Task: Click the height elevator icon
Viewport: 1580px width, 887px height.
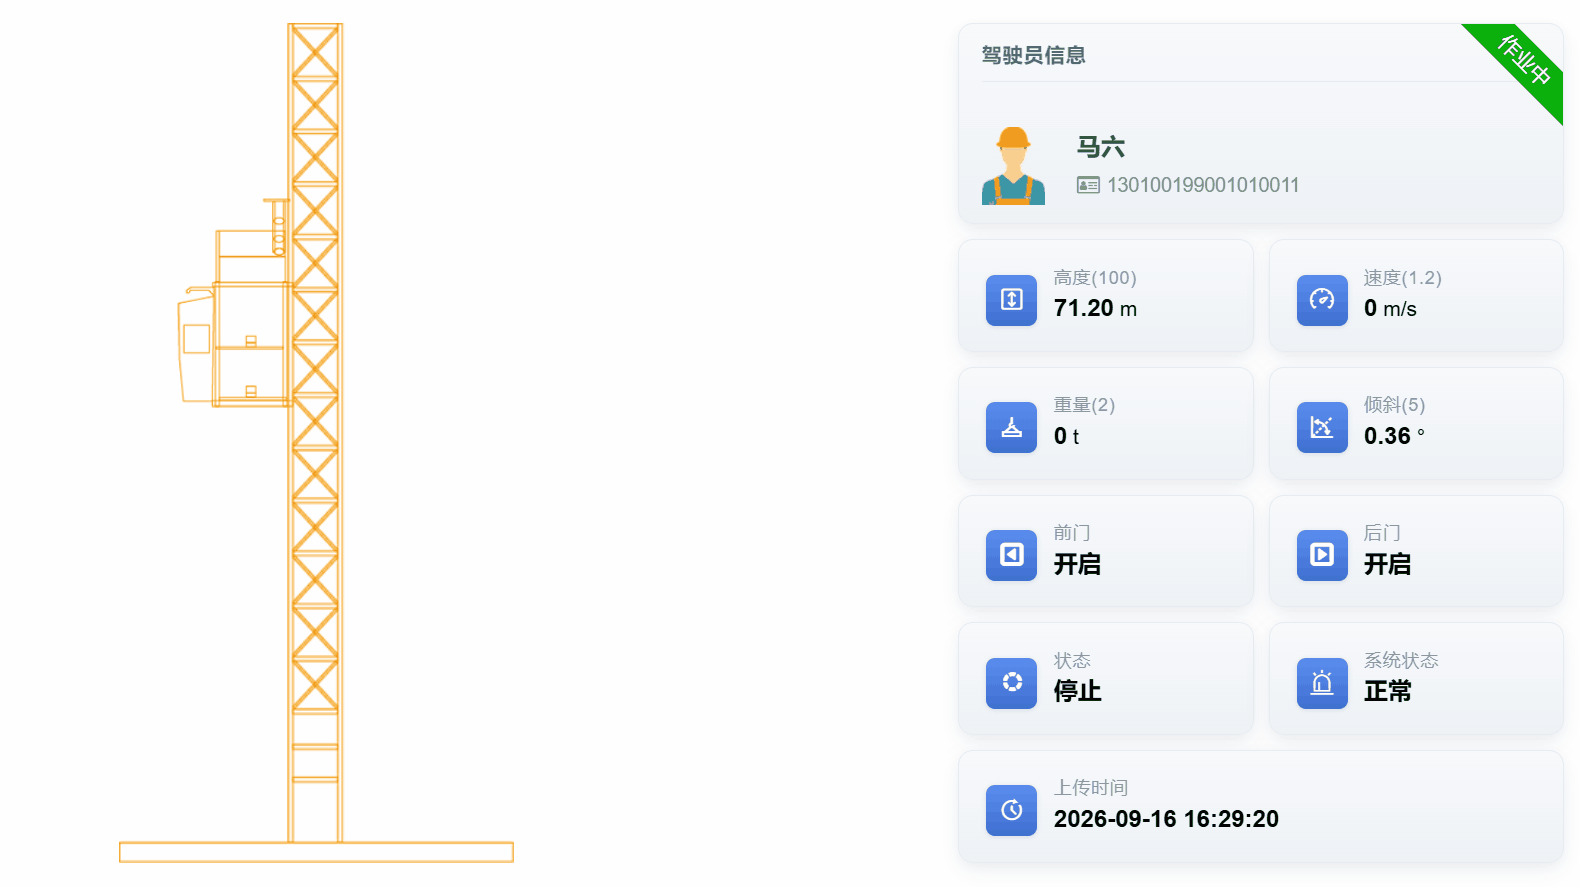Action: tap(1011, 300)
